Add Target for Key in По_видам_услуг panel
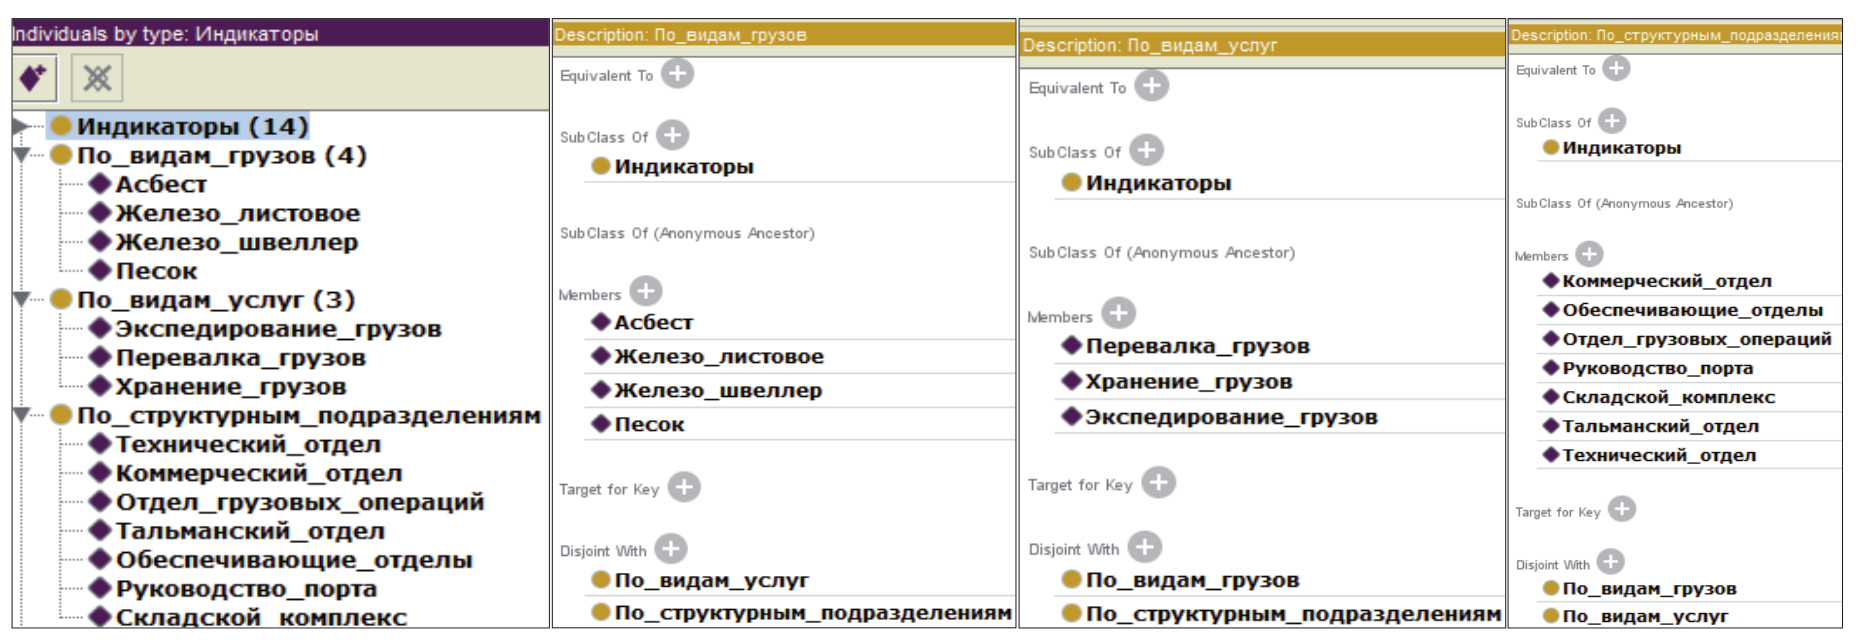Screen dimensions: 1858x644 [1158, 483]
